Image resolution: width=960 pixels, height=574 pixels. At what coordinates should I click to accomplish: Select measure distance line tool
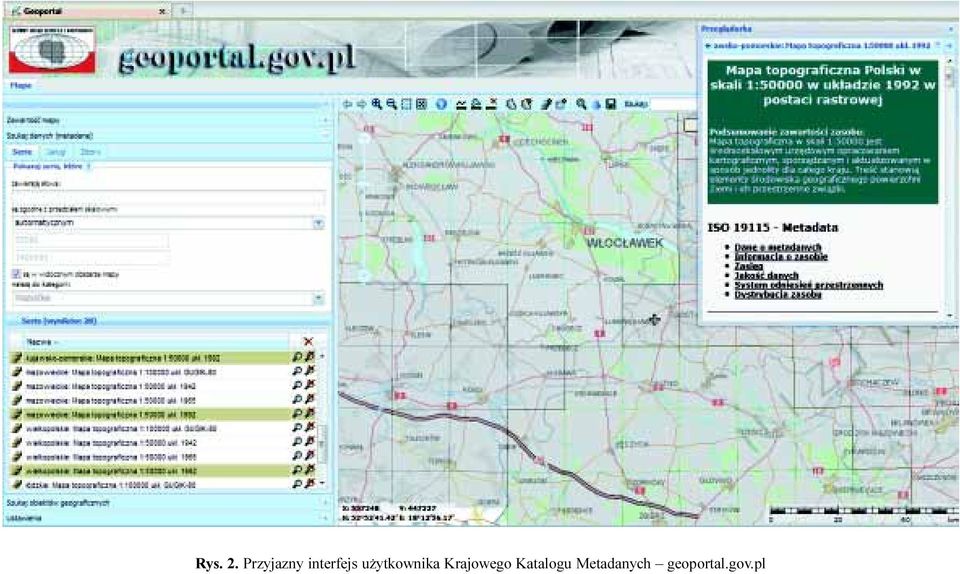click(461, 104)
